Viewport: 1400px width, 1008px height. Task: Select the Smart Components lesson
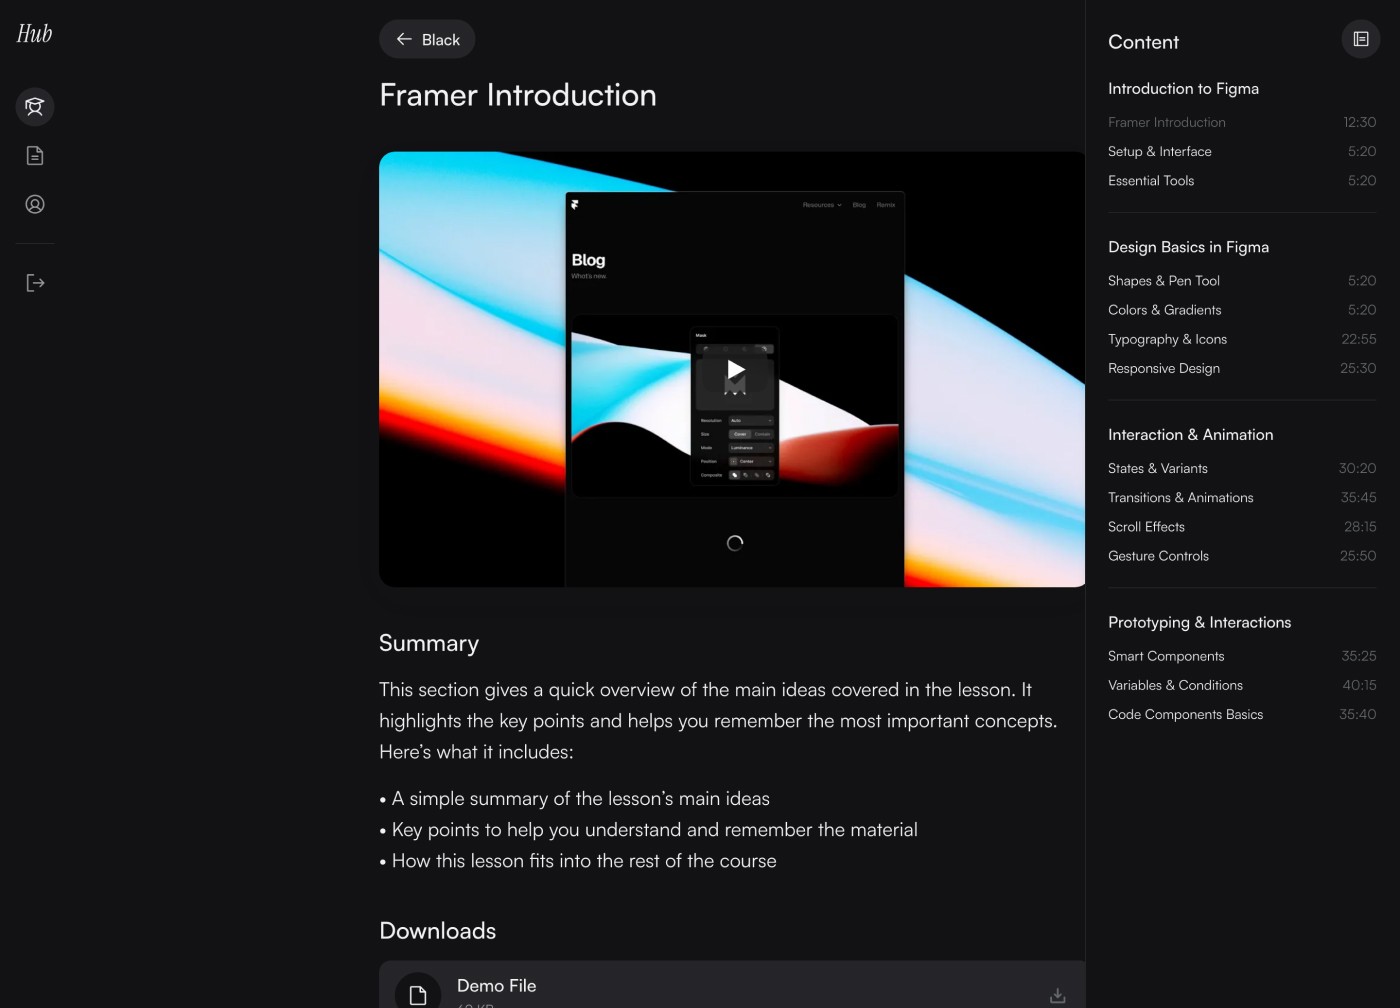click(1242, 656)
